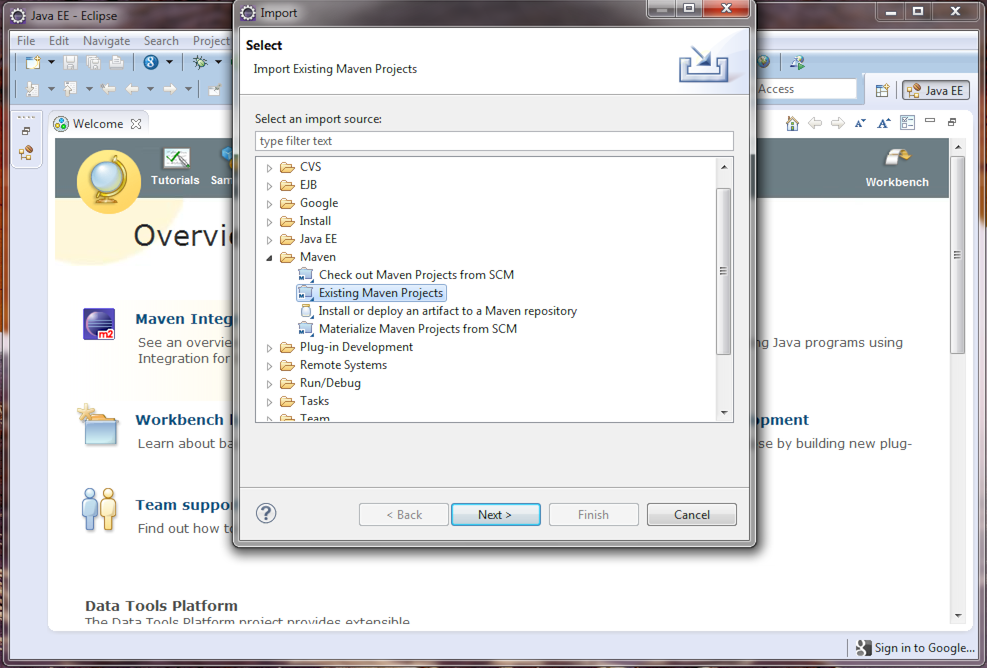Click the Restore icon in left trim bar
Viewport: 987px width, 668px height.
click(26, 132)
